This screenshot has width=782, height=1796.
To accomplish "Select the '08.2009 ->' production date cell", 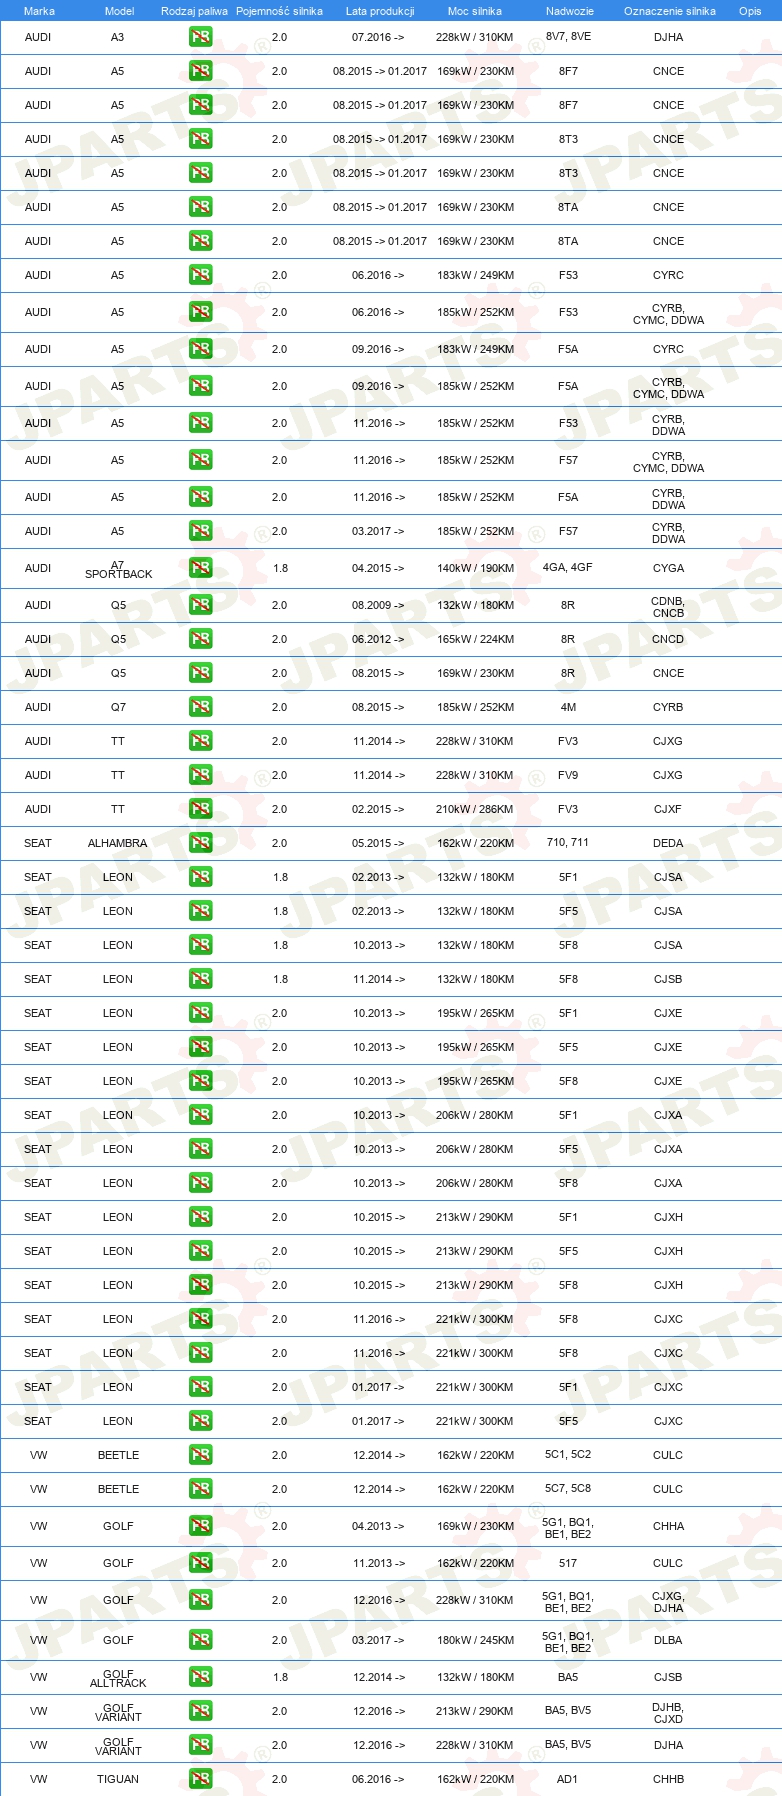I will coord(378,605).
